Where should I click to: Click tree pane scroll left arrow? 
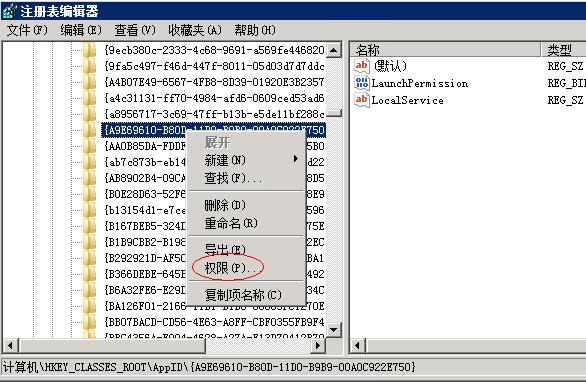click(10, 345)
